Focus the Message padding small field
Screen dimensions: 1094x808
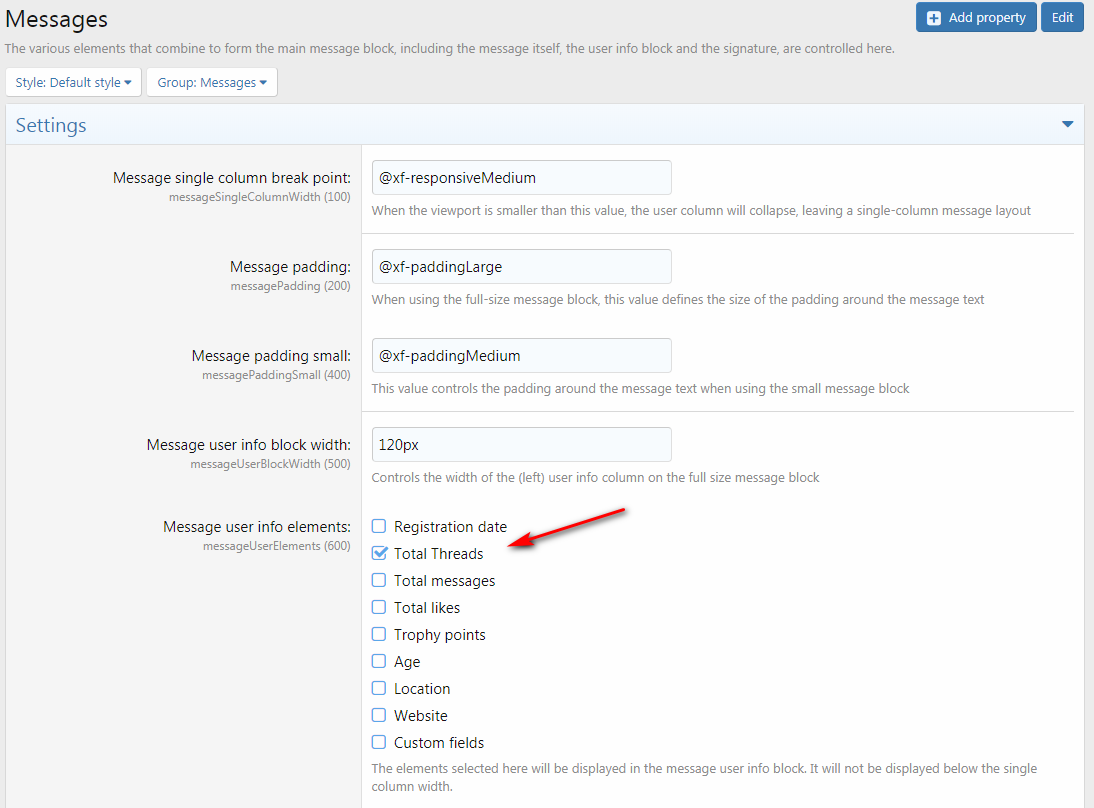point(521,356)
